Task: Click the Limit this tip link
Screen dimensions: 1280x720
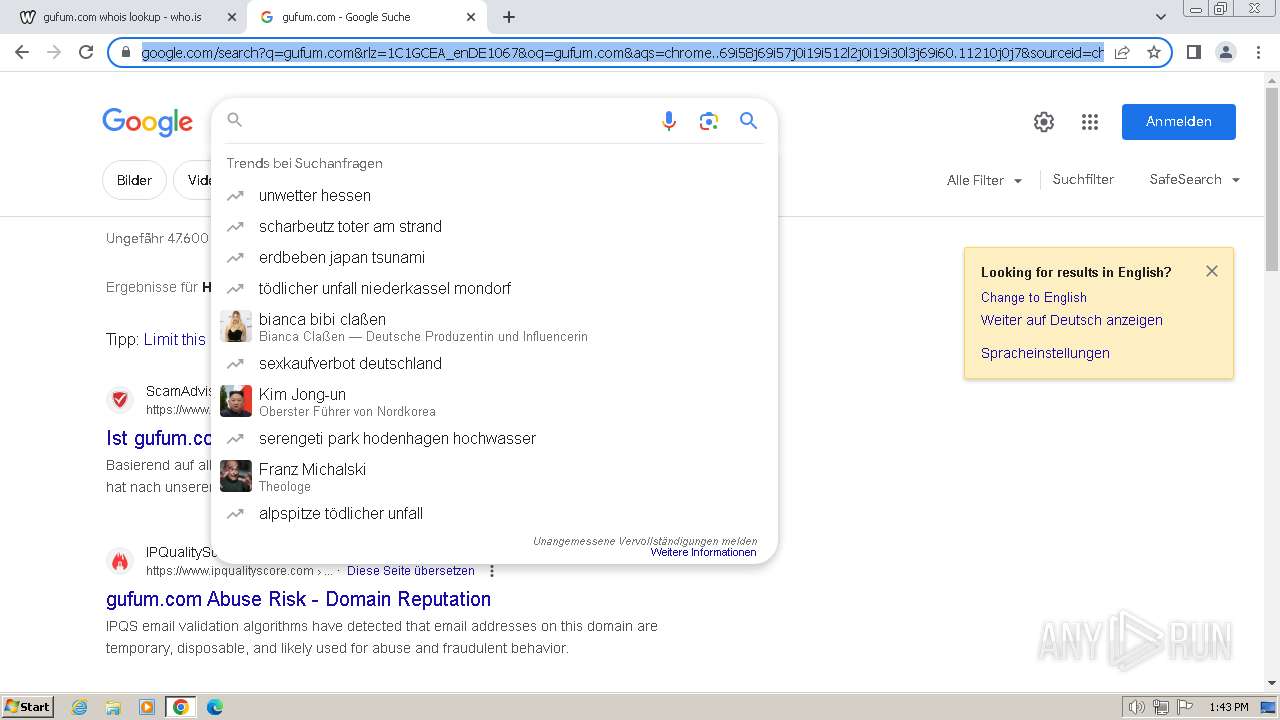Action: (x=175, y=340)
